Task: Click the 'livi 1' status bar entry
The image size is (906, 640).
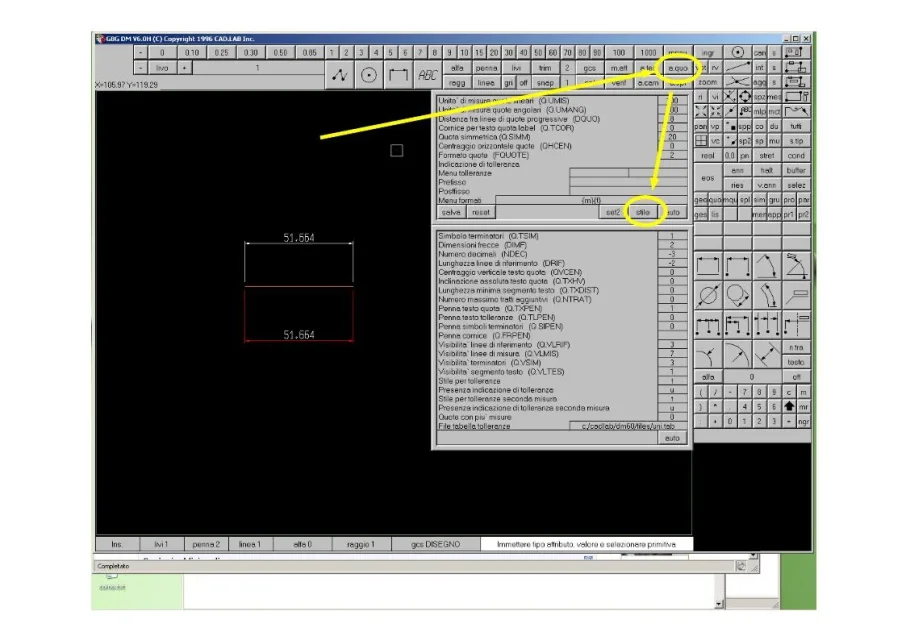Action: (161, 544)
